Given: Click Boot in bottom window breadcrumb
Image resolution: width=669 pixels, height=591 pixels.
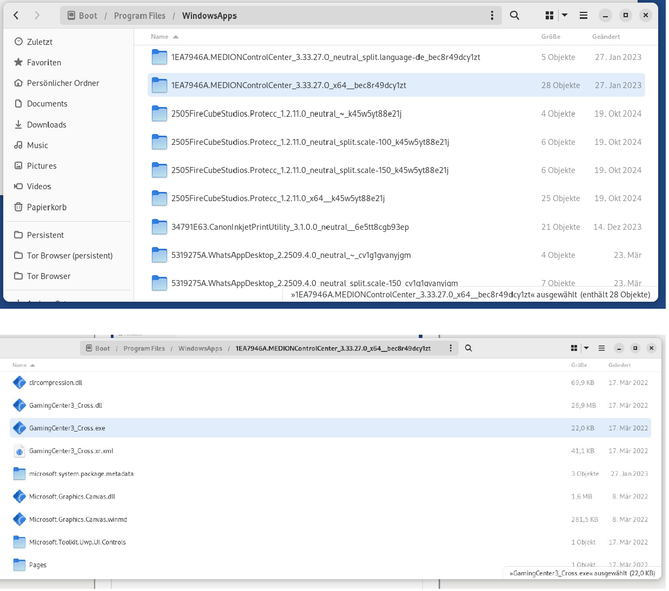Looking at the screenshot, I should [x=103, y=348].
